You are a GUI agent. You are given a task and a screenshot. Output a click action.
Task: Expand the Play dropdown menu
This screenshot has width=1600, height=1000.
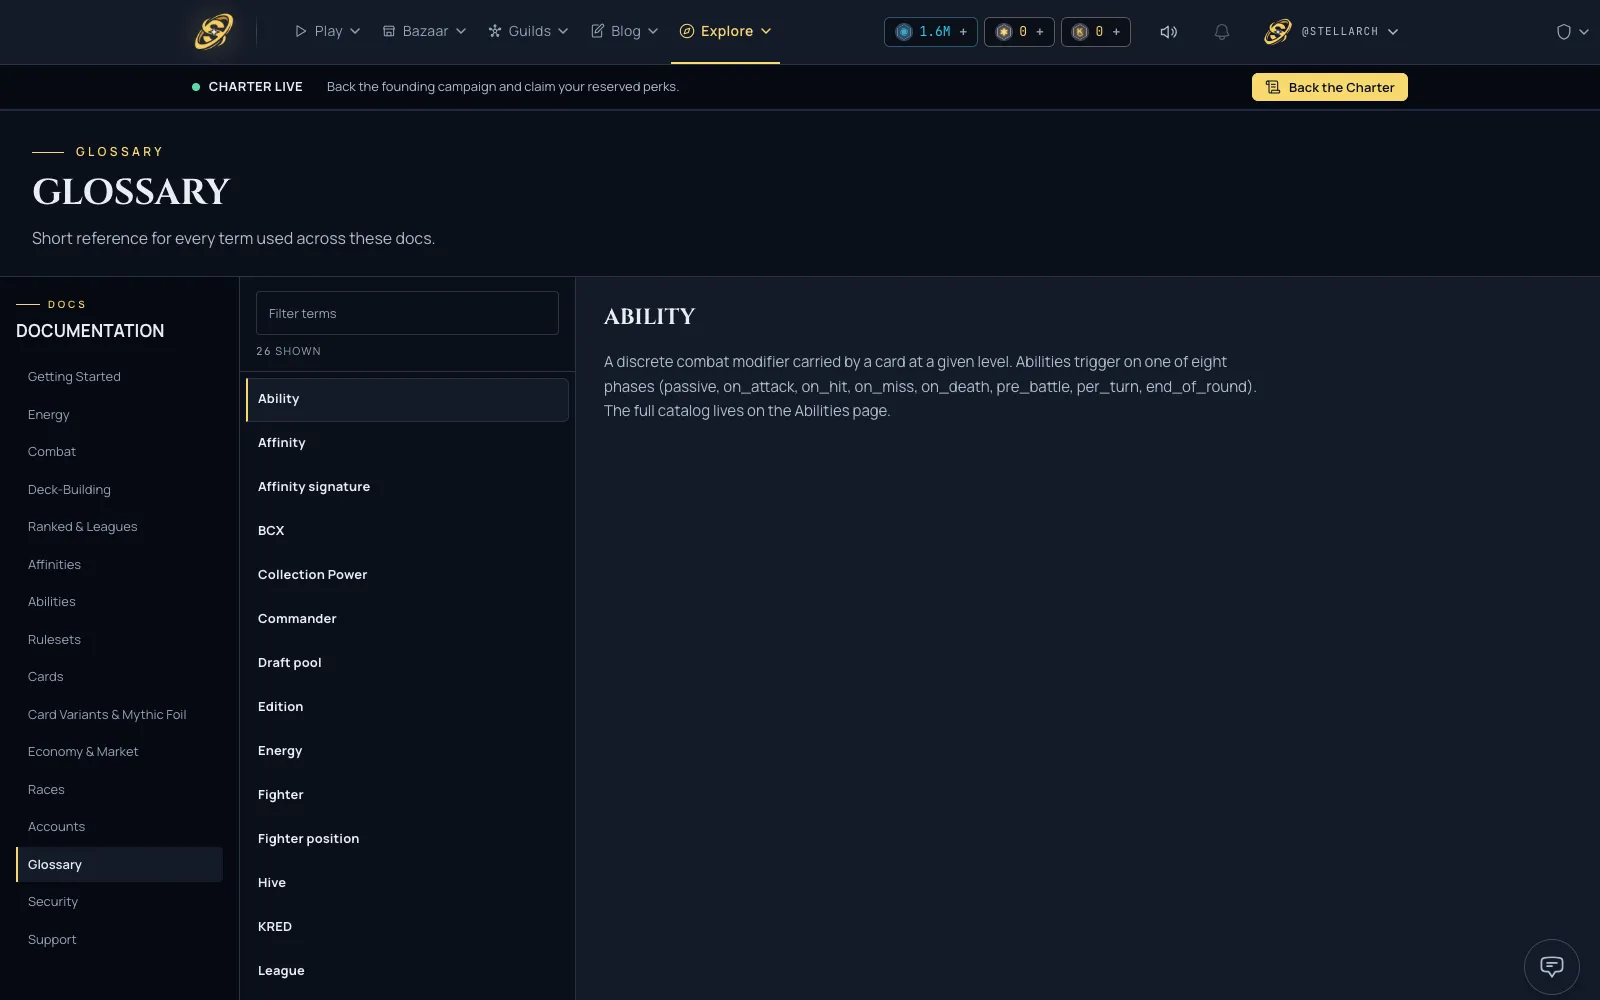[327, 31]
